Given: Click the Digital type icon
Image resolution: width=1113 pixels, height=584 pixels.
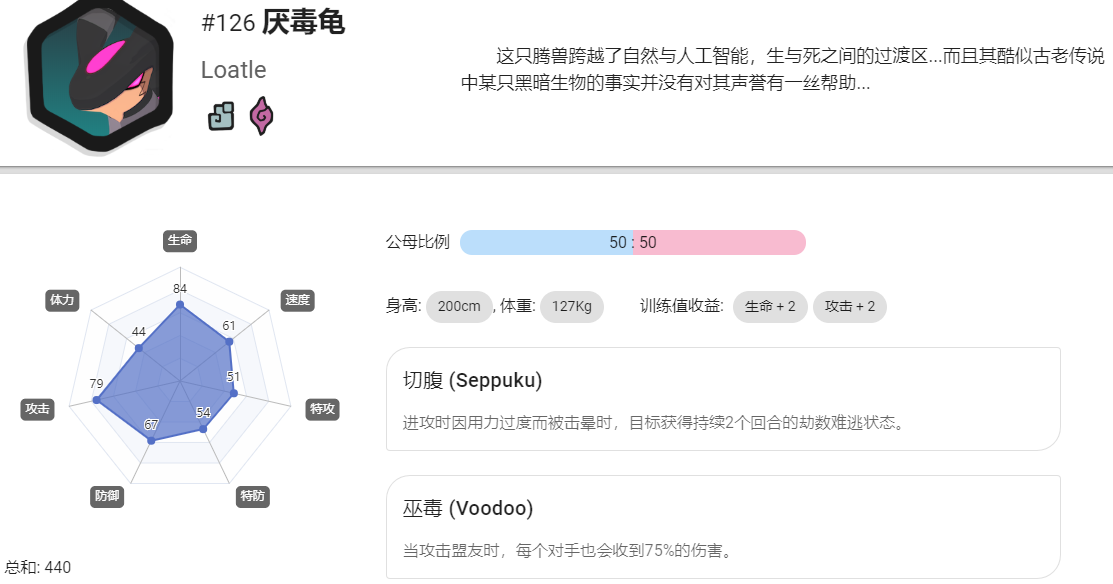Looking at the screenshot, I should pos(221,116).
